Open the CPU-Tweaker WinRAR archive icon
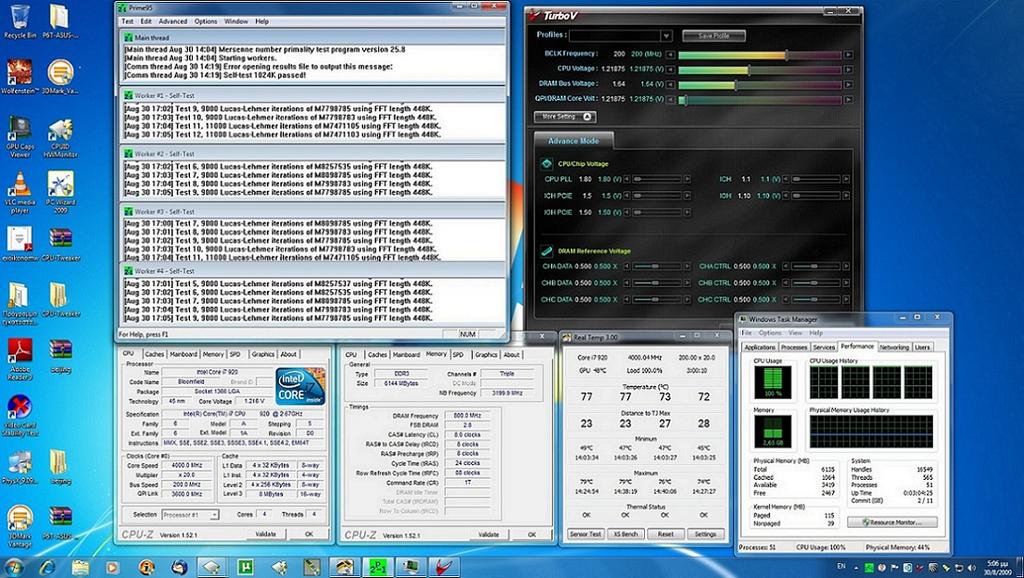This screenshot has width=1024, height=578. [x=60, y=244]
